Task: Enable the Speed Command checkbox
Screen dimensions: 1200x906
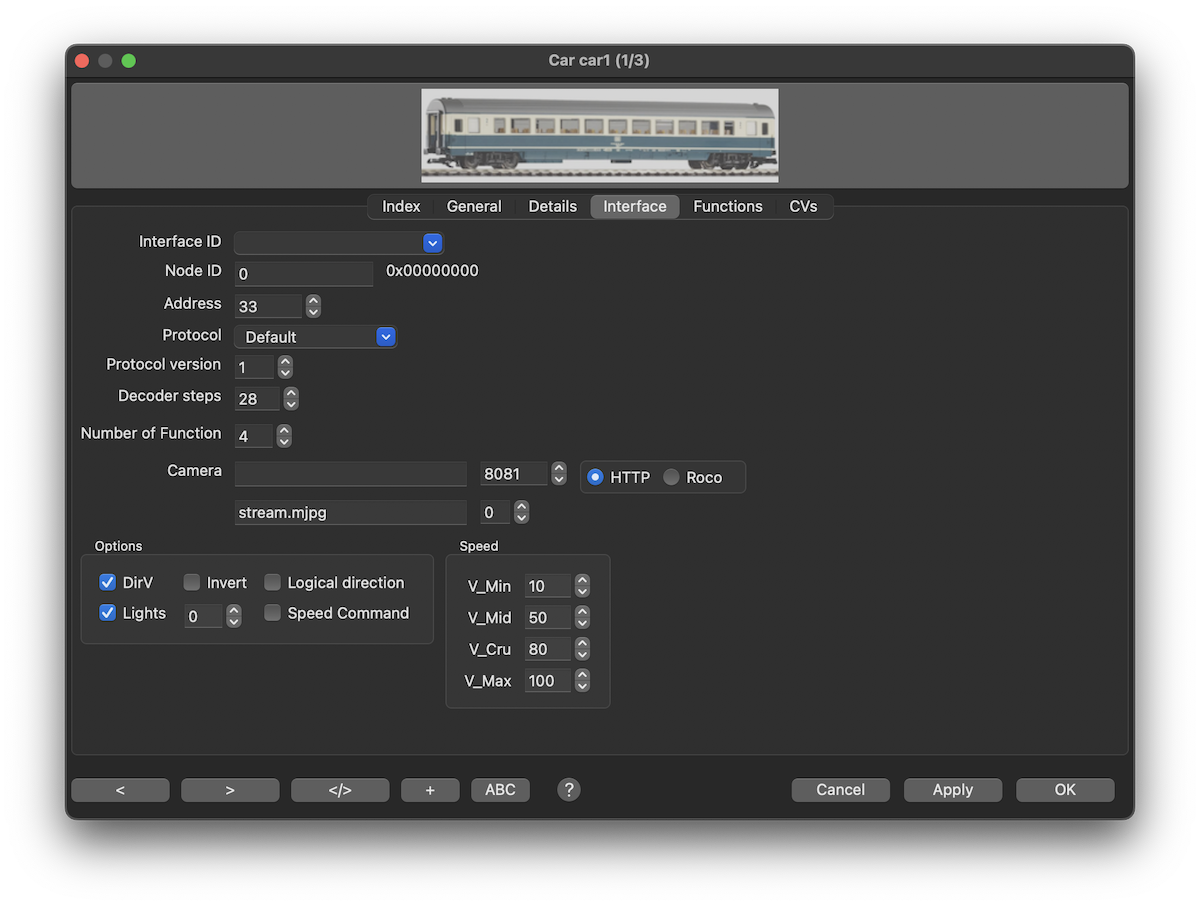Action: 272,613
